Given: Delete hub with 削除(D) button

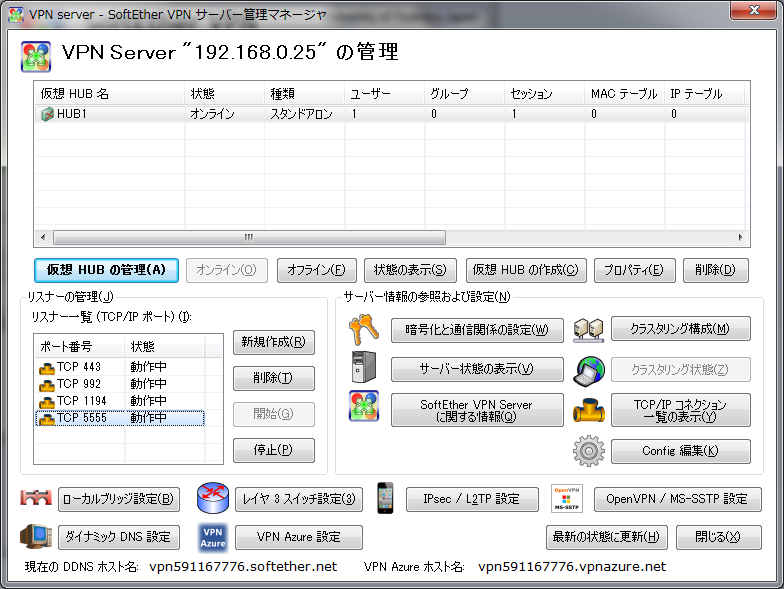Looking at the screenshot, I should [716, 270].
